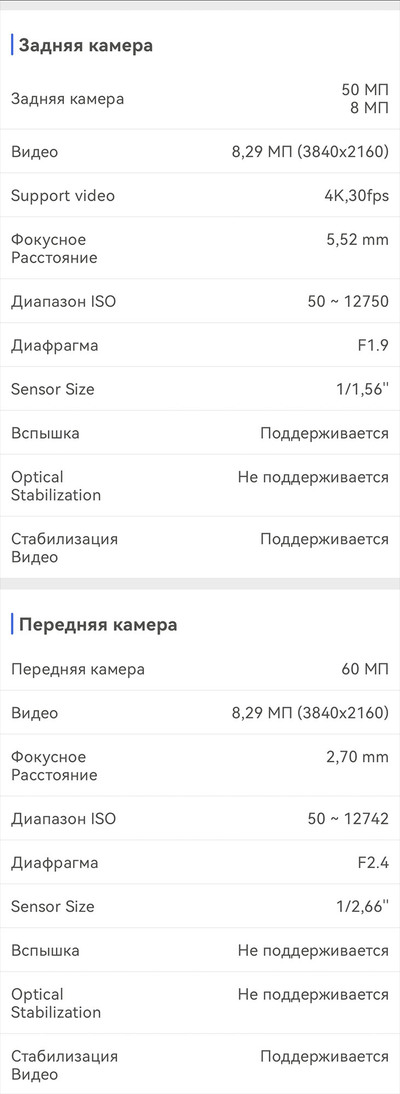
Task: Tap the rear Вспышка Поддерживается row
Action: point(200,433)
